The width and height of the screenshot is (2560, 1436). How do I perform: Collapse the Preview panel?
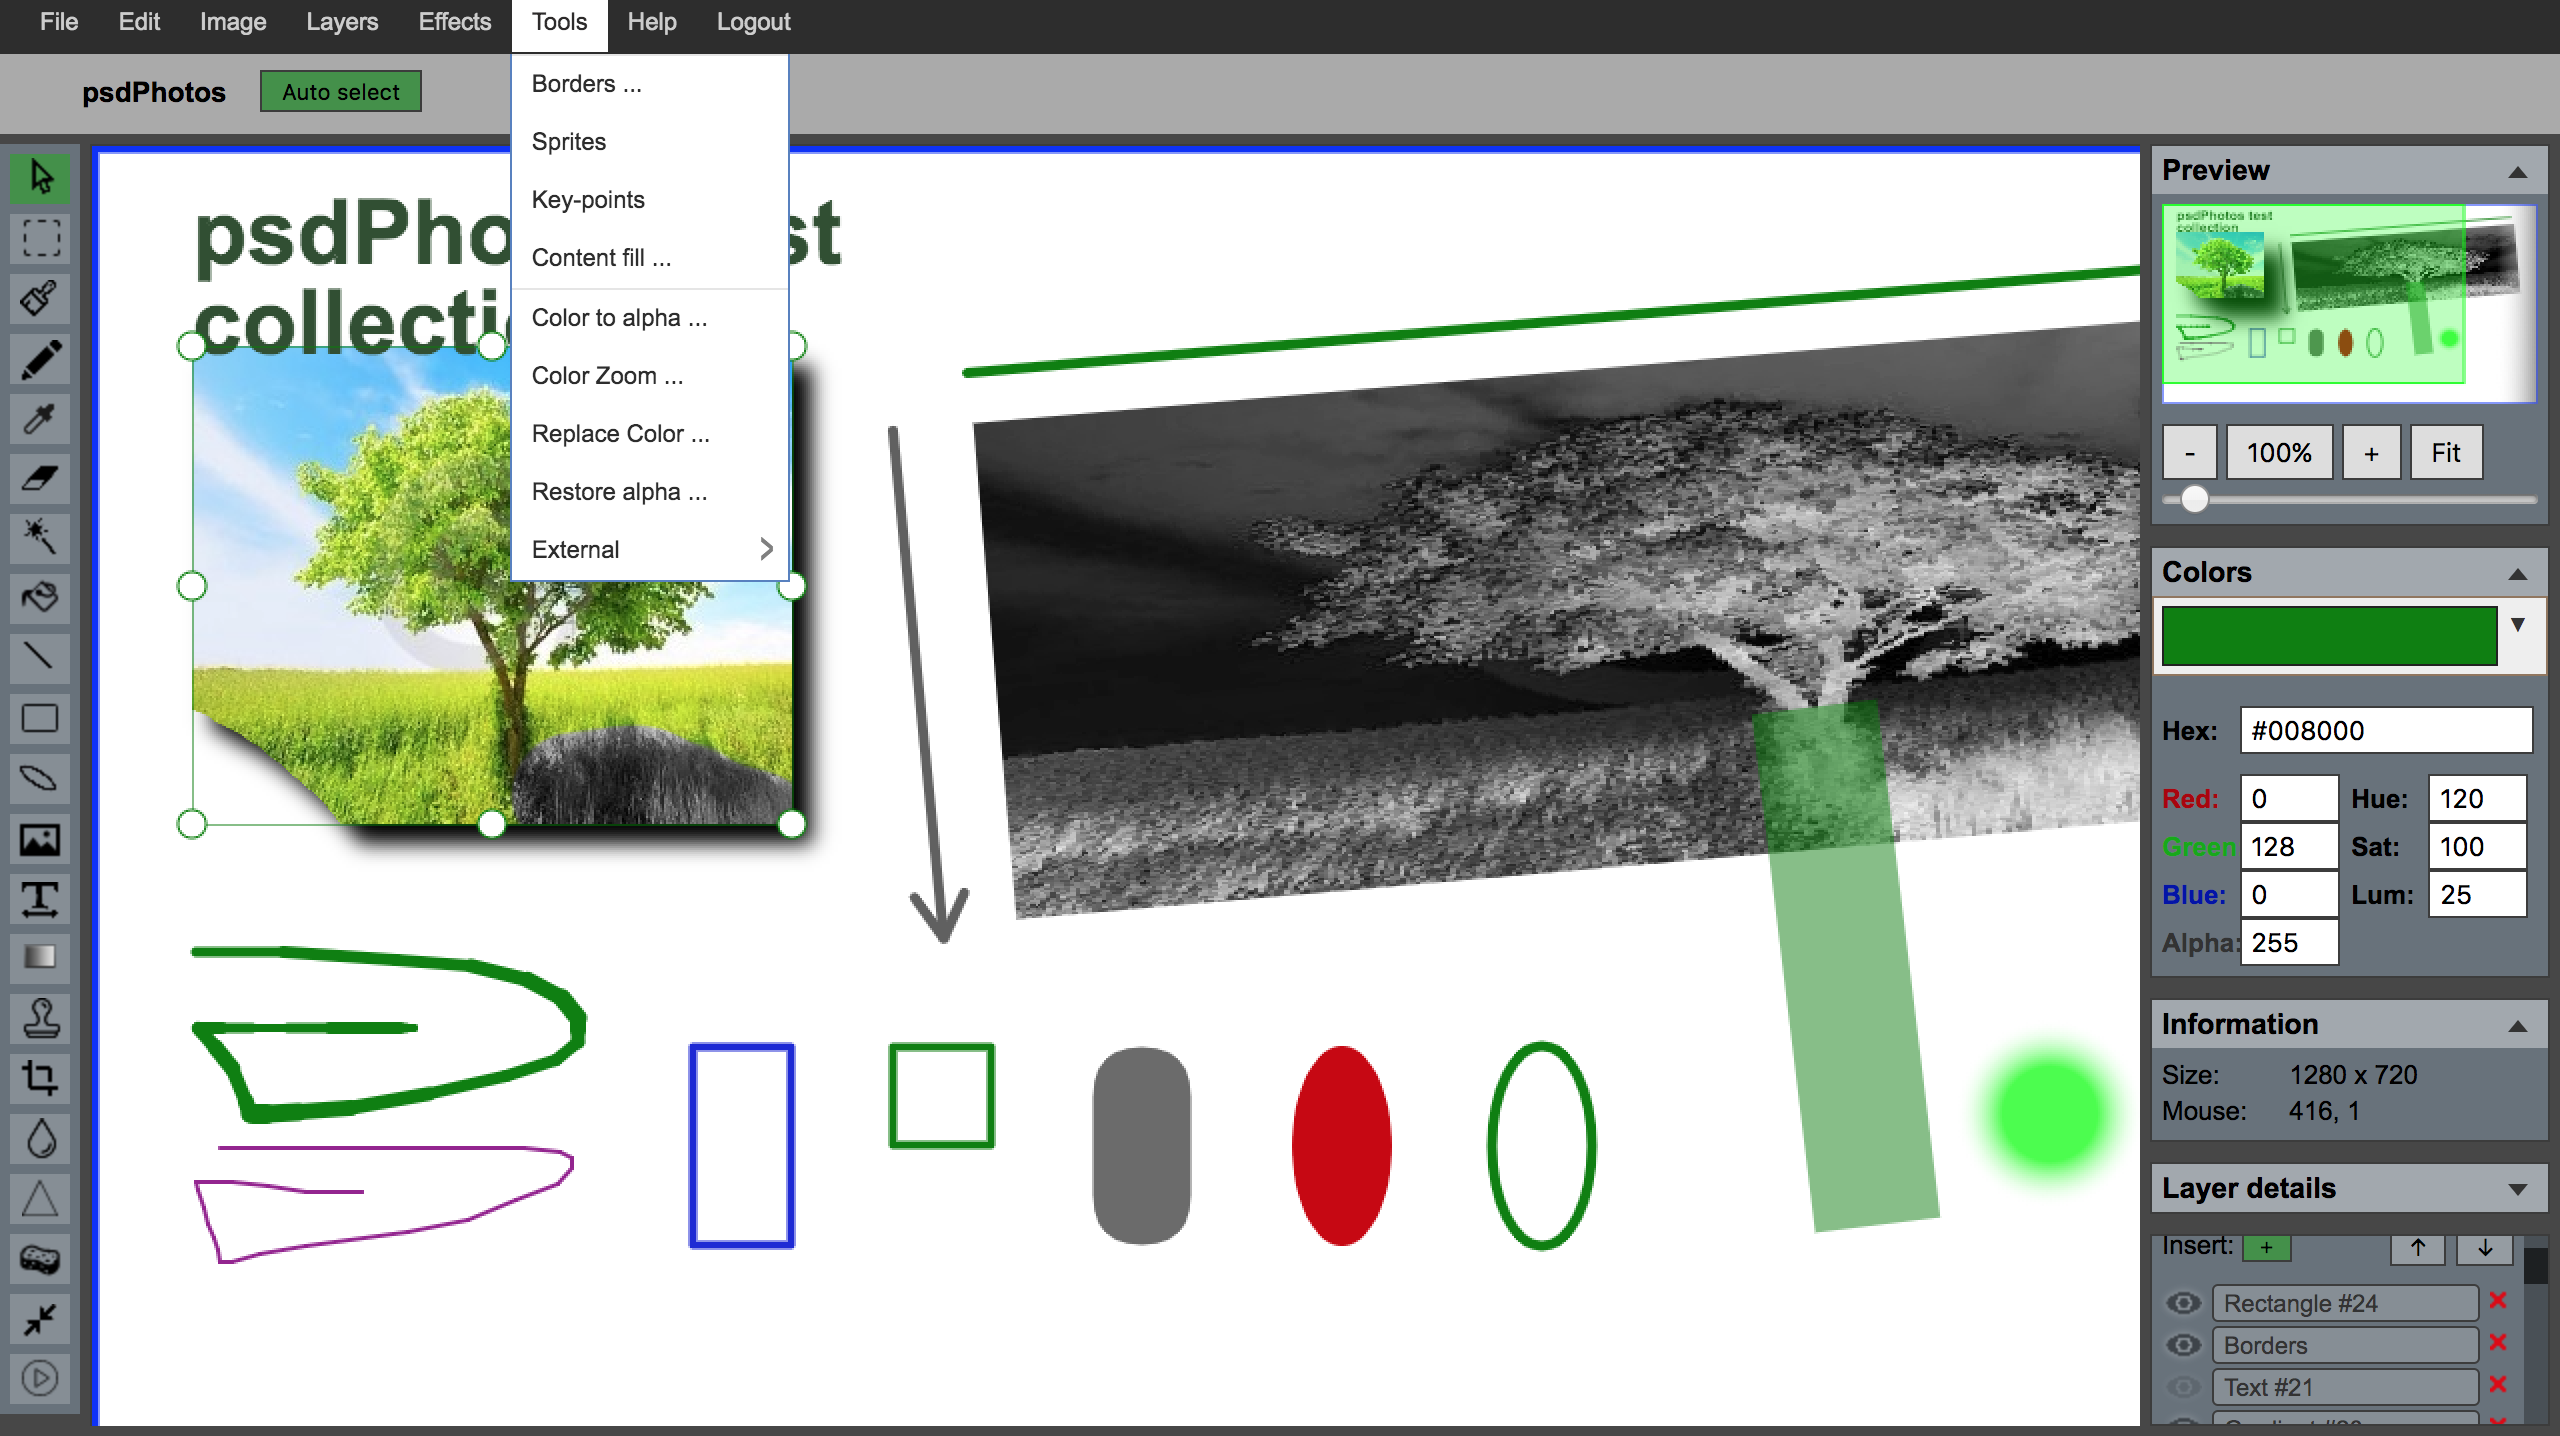click(x=2517, y=172)
